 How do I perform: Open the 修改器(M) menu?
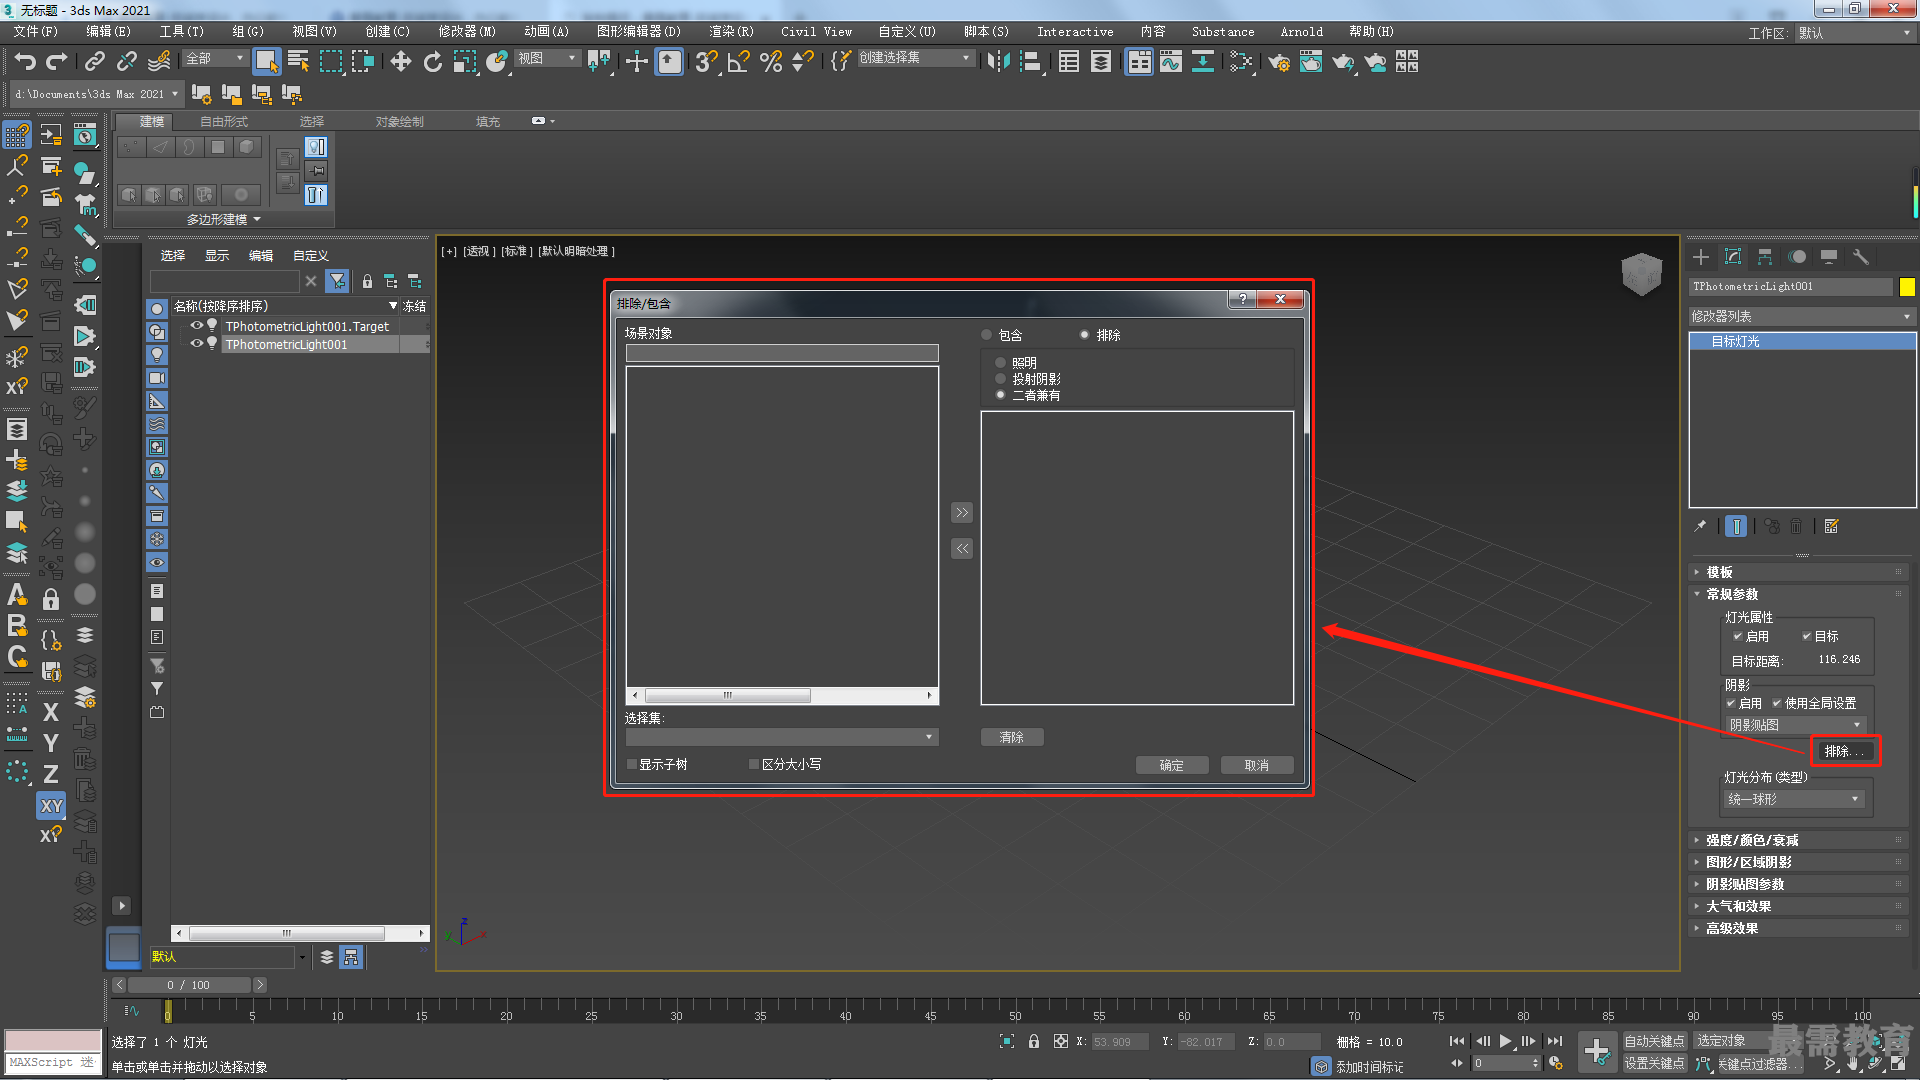[x=466, y=32]
